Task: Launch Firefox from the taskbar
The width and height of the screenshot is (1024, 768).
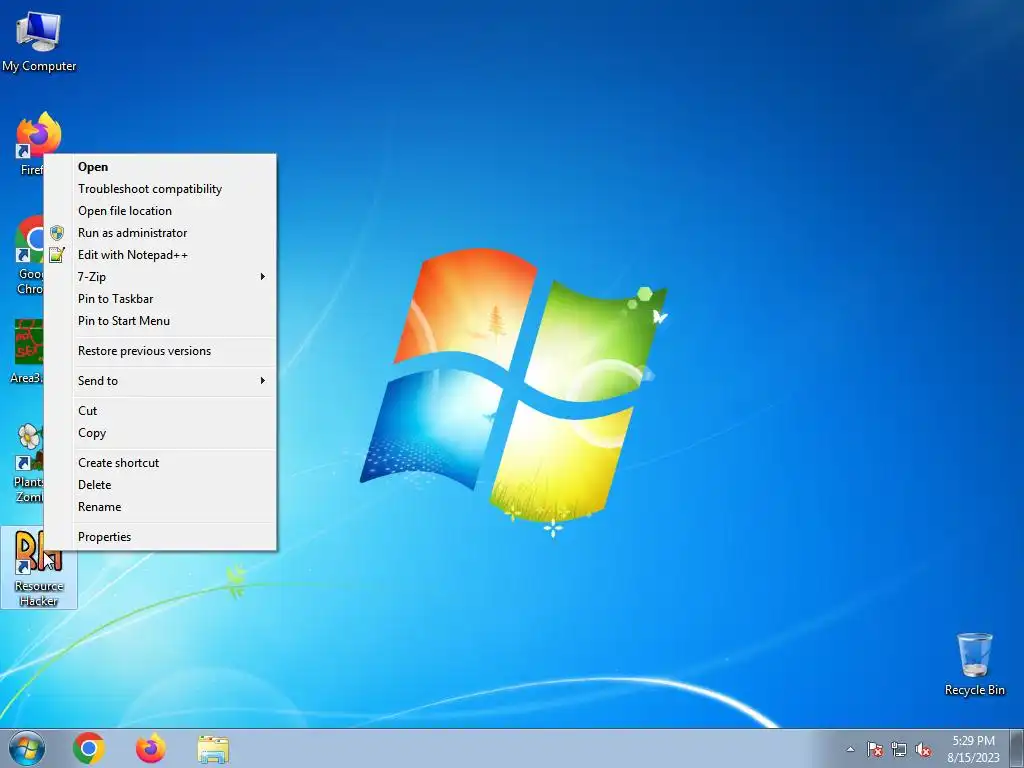Action: (x=150, y=748)
